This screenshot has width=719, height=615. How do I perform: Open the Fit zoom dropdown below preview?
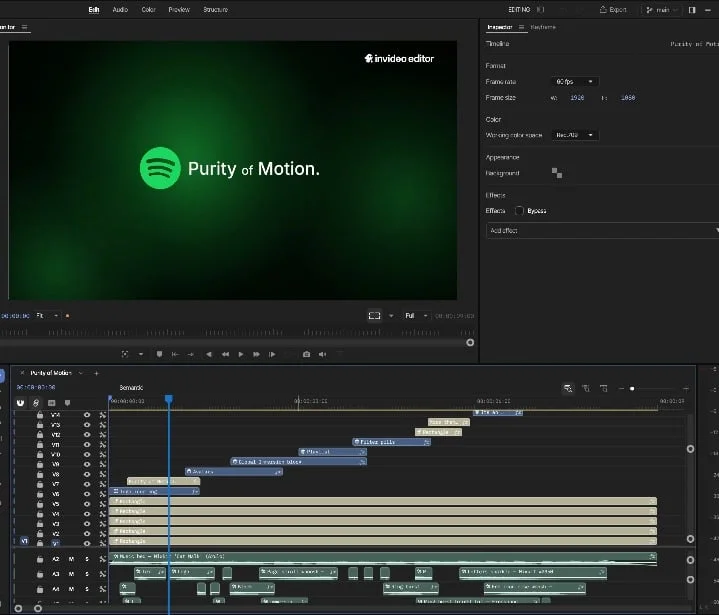click(x=47, y=316)
